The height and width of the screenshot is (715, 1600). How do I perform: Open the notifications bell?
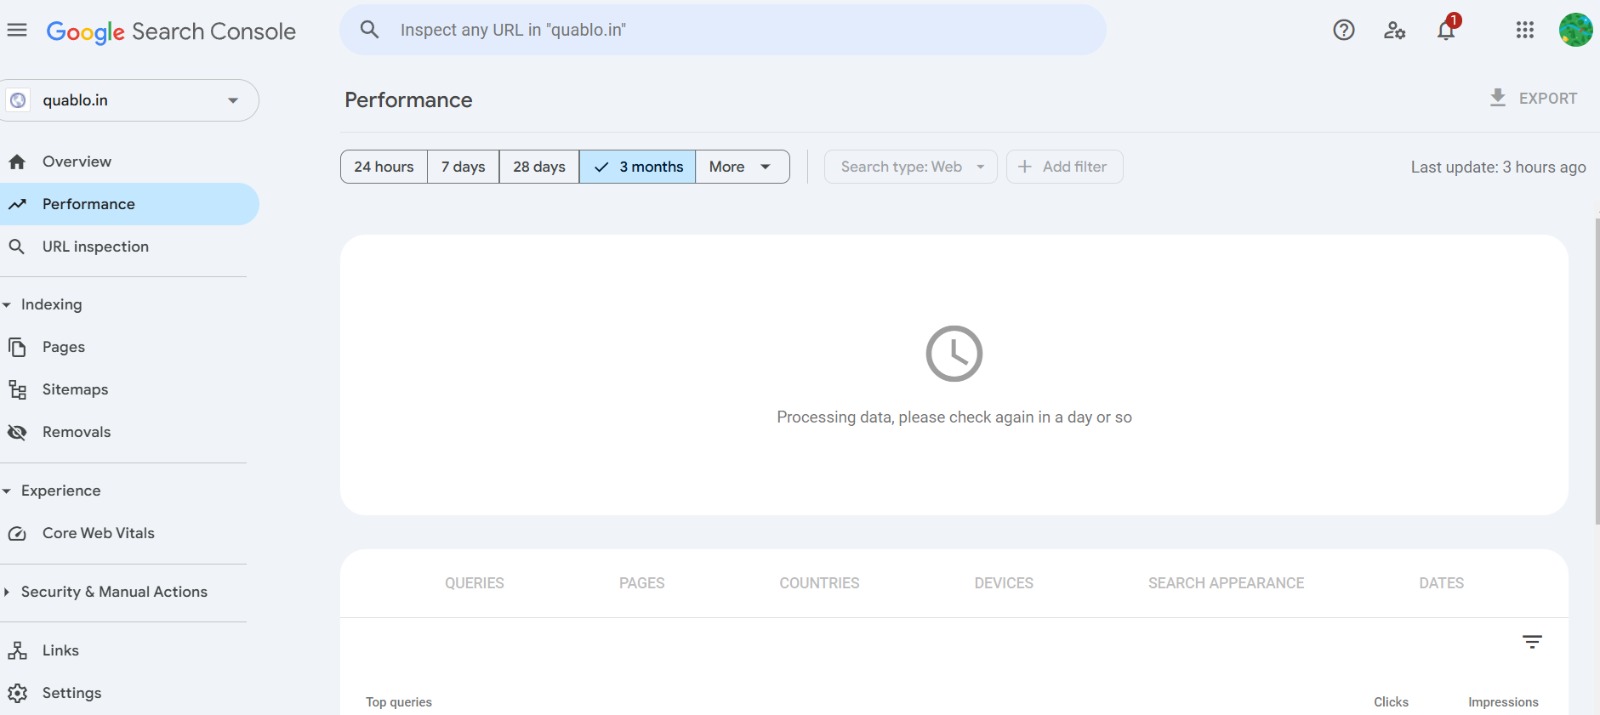point(1447,29)
